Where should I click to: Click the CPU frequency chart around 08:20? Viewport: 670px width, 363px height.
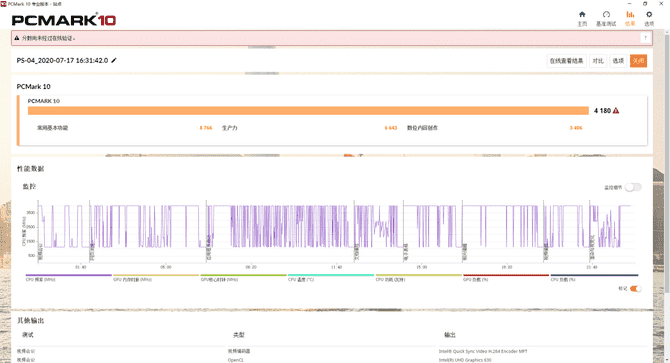[x=251, y=226]
